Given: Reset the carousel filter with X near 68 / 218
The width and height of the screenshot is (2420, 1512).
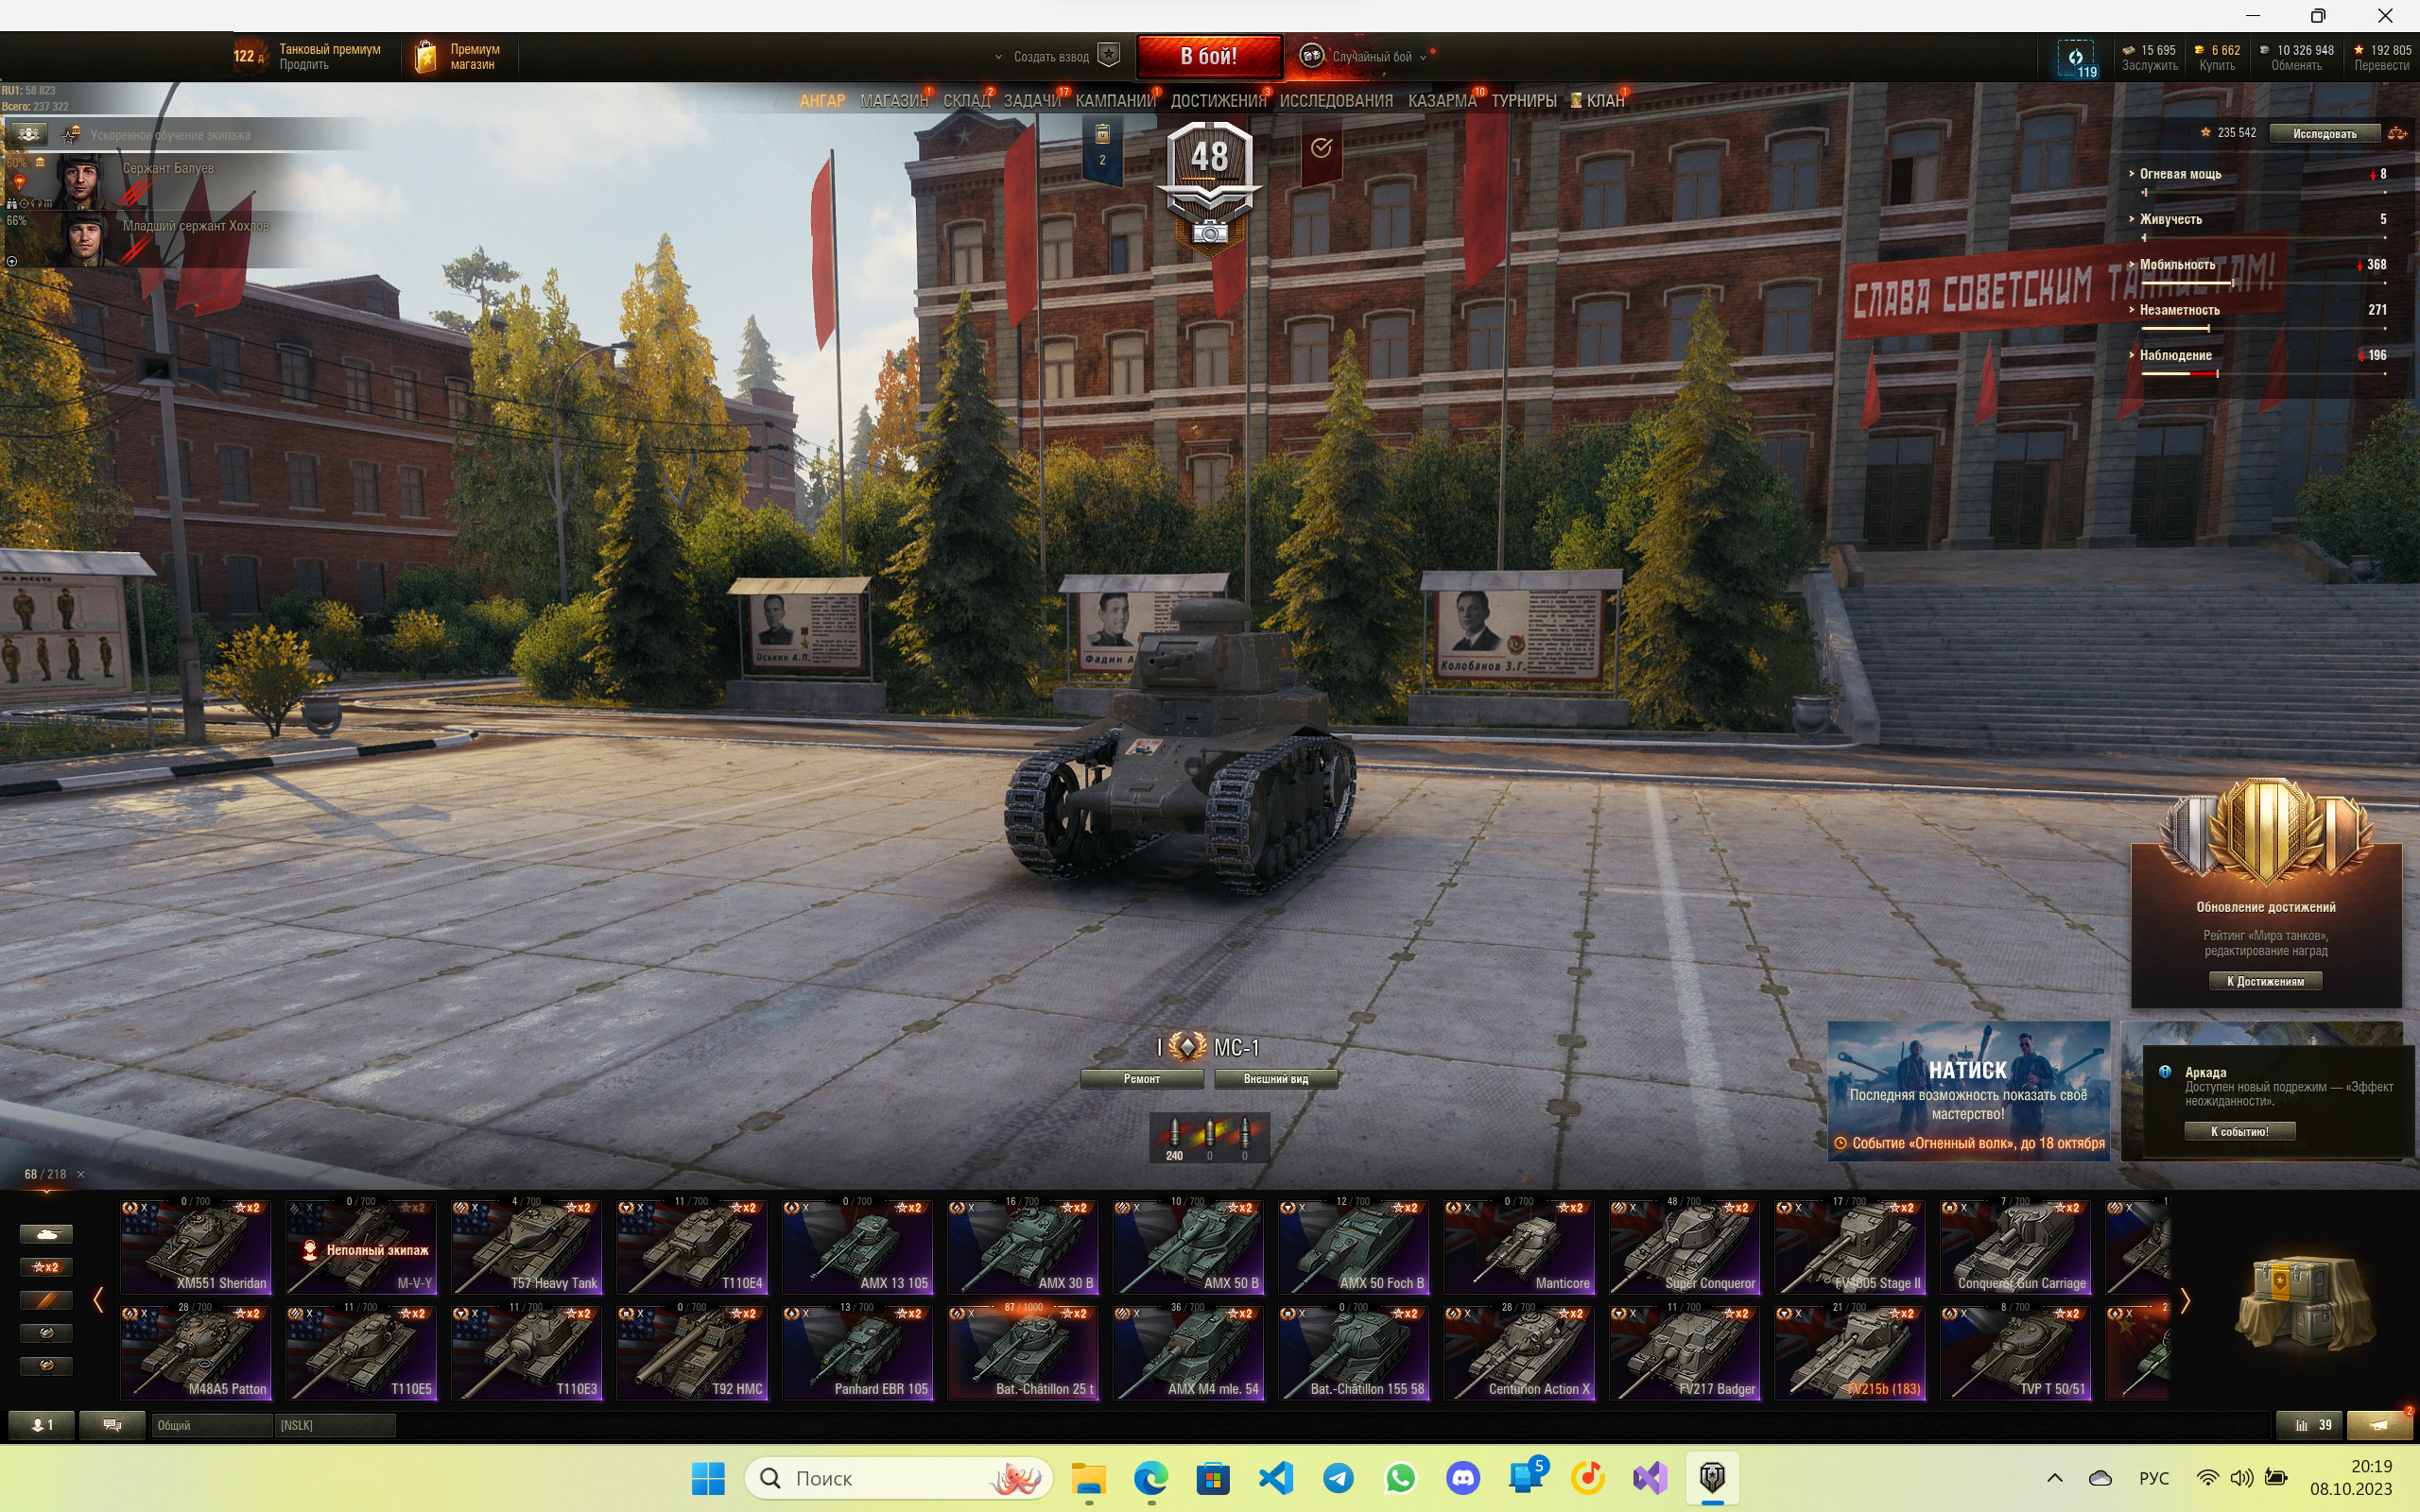Looking at the screenshot, I should pyautogui.click(x=81, y=1174).
